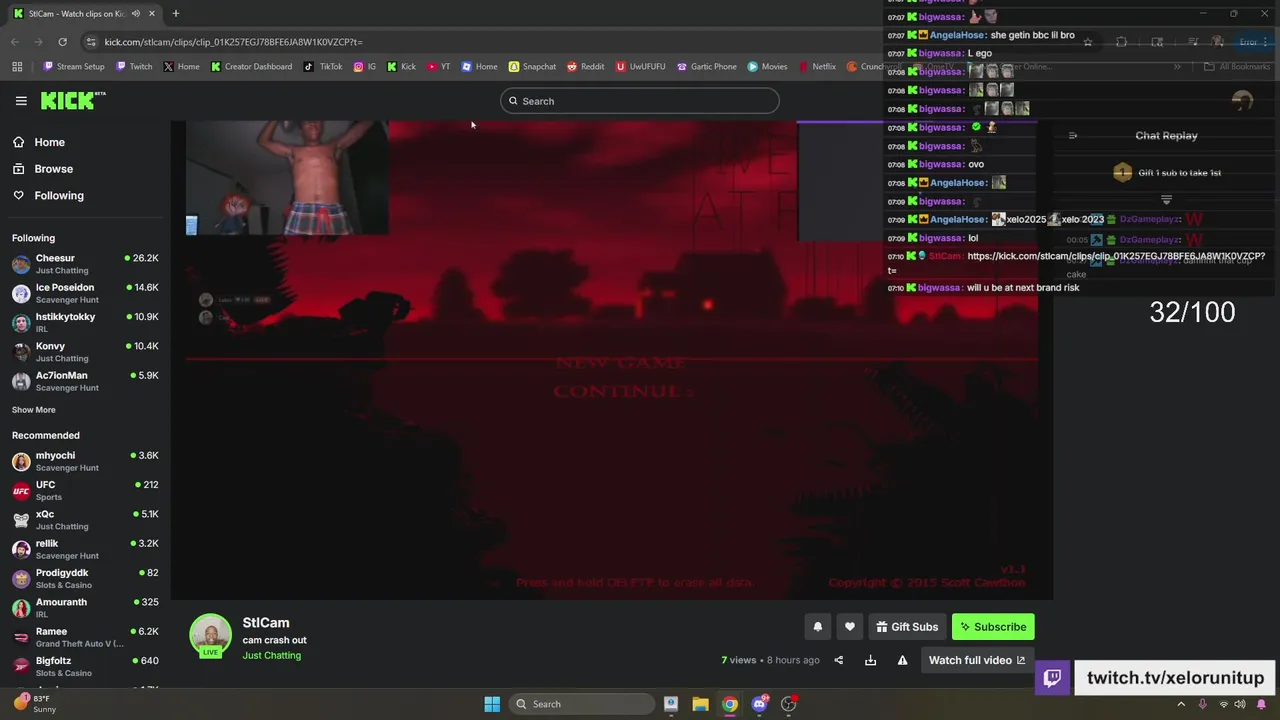Open Prodigyddk recommended channel
The image size is (1280, 720).
(85, 578)
